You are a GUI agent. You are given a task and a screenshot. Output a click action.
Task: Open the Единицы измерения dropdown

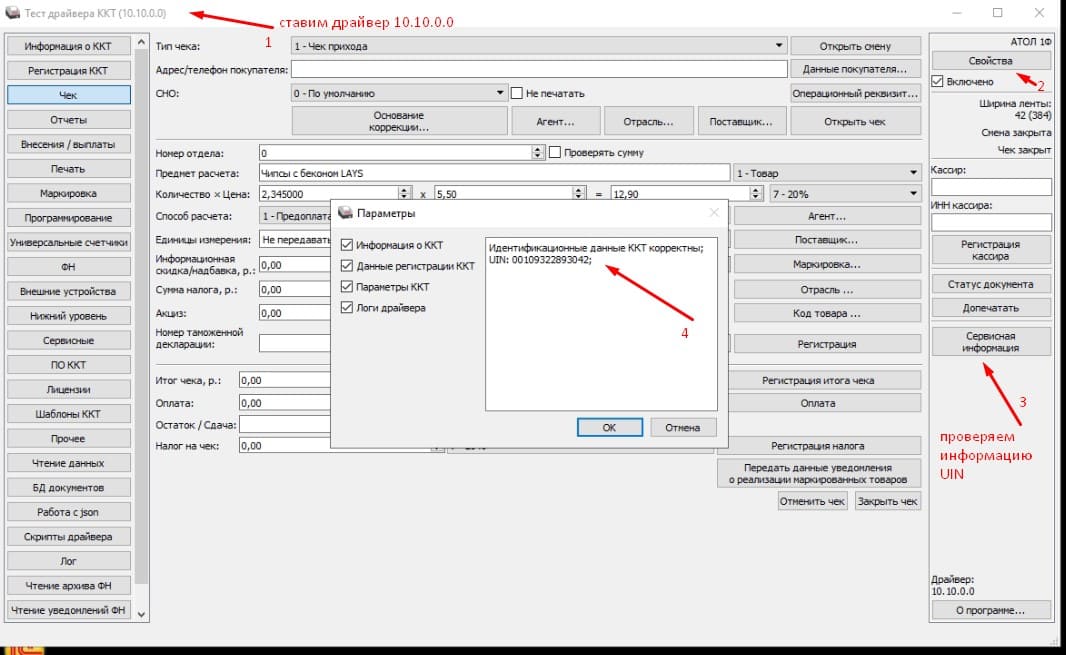point(296,239)
